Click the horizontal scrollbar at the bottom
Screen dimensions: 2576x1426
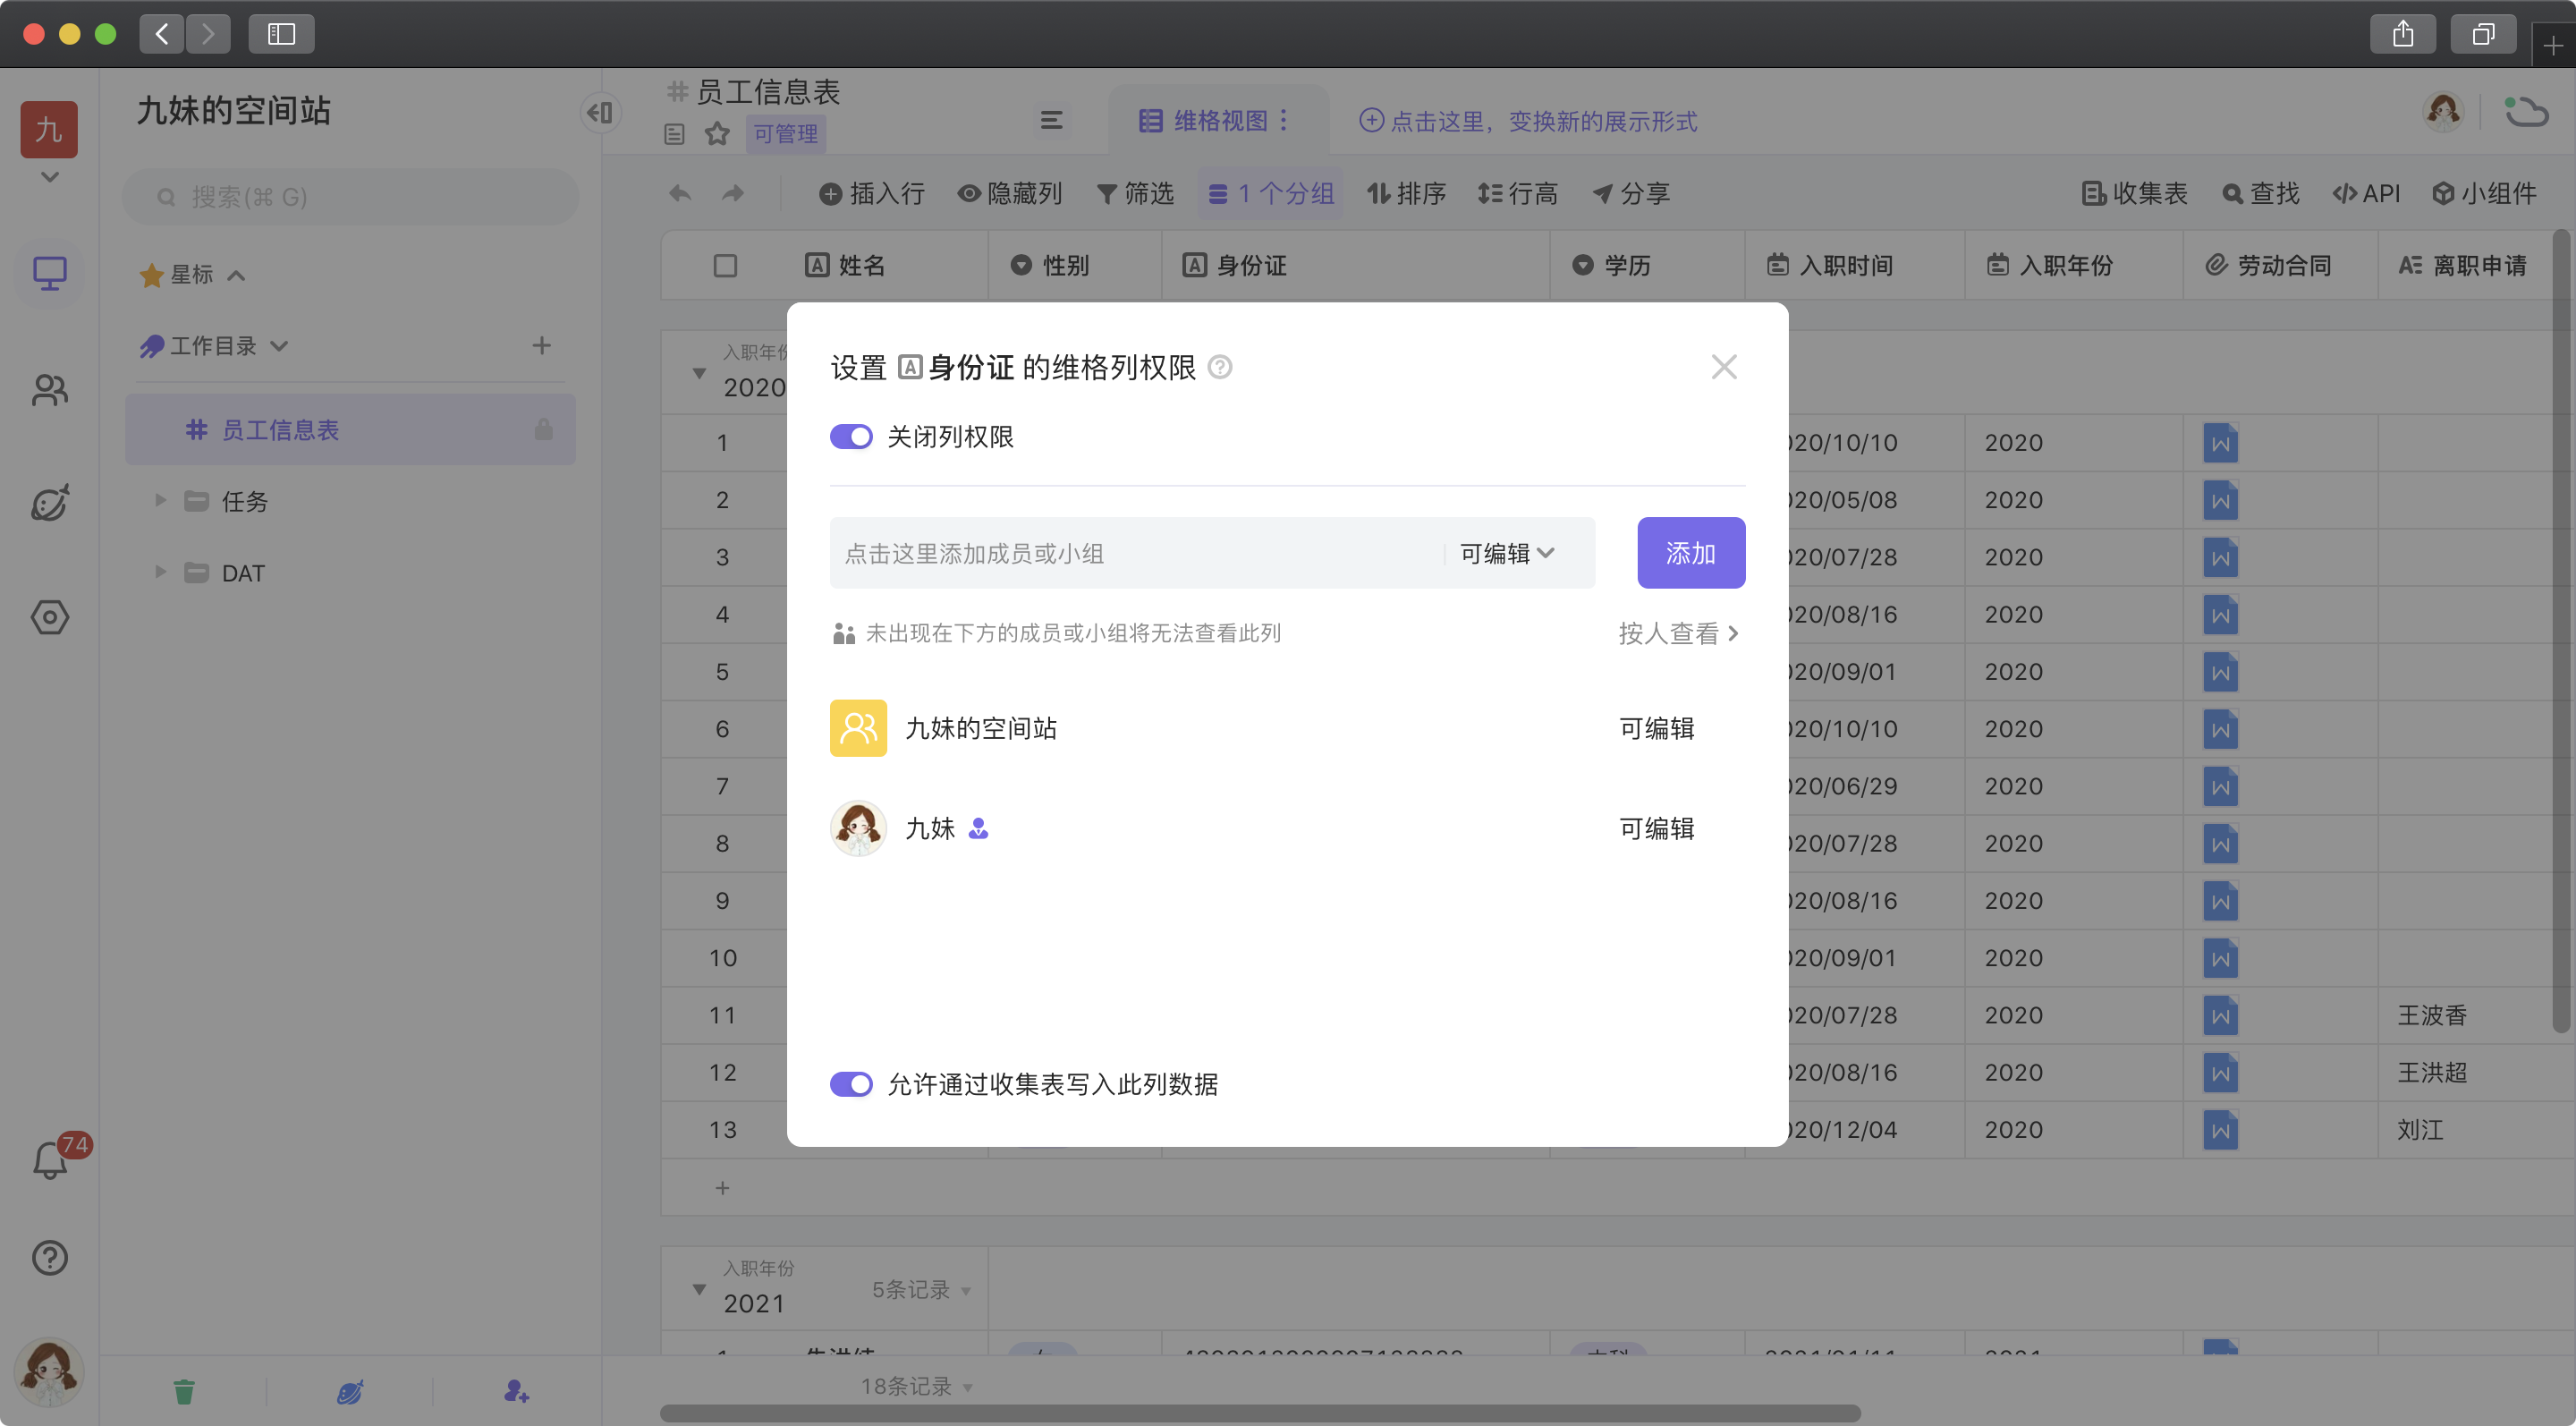coord(1260,1413)
